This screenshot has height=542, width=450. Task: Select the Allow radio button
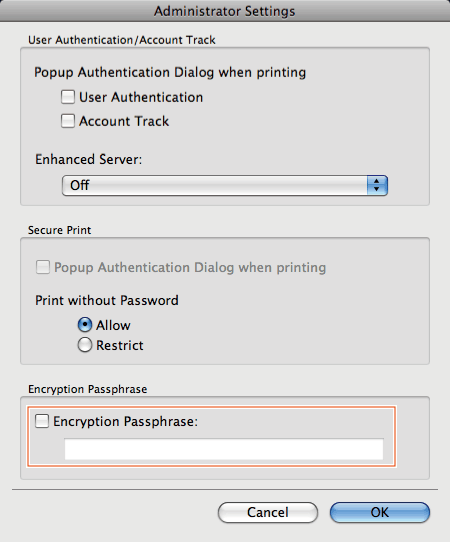coord(85,325)
